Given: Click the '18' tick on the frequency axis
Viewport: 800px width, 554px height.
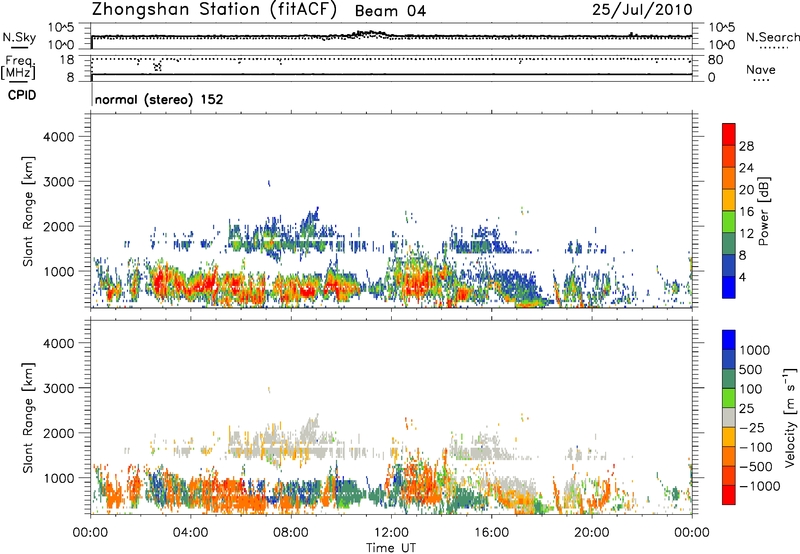Looking at the screenshot, I should pyautogui.click(x=67, y=59).
